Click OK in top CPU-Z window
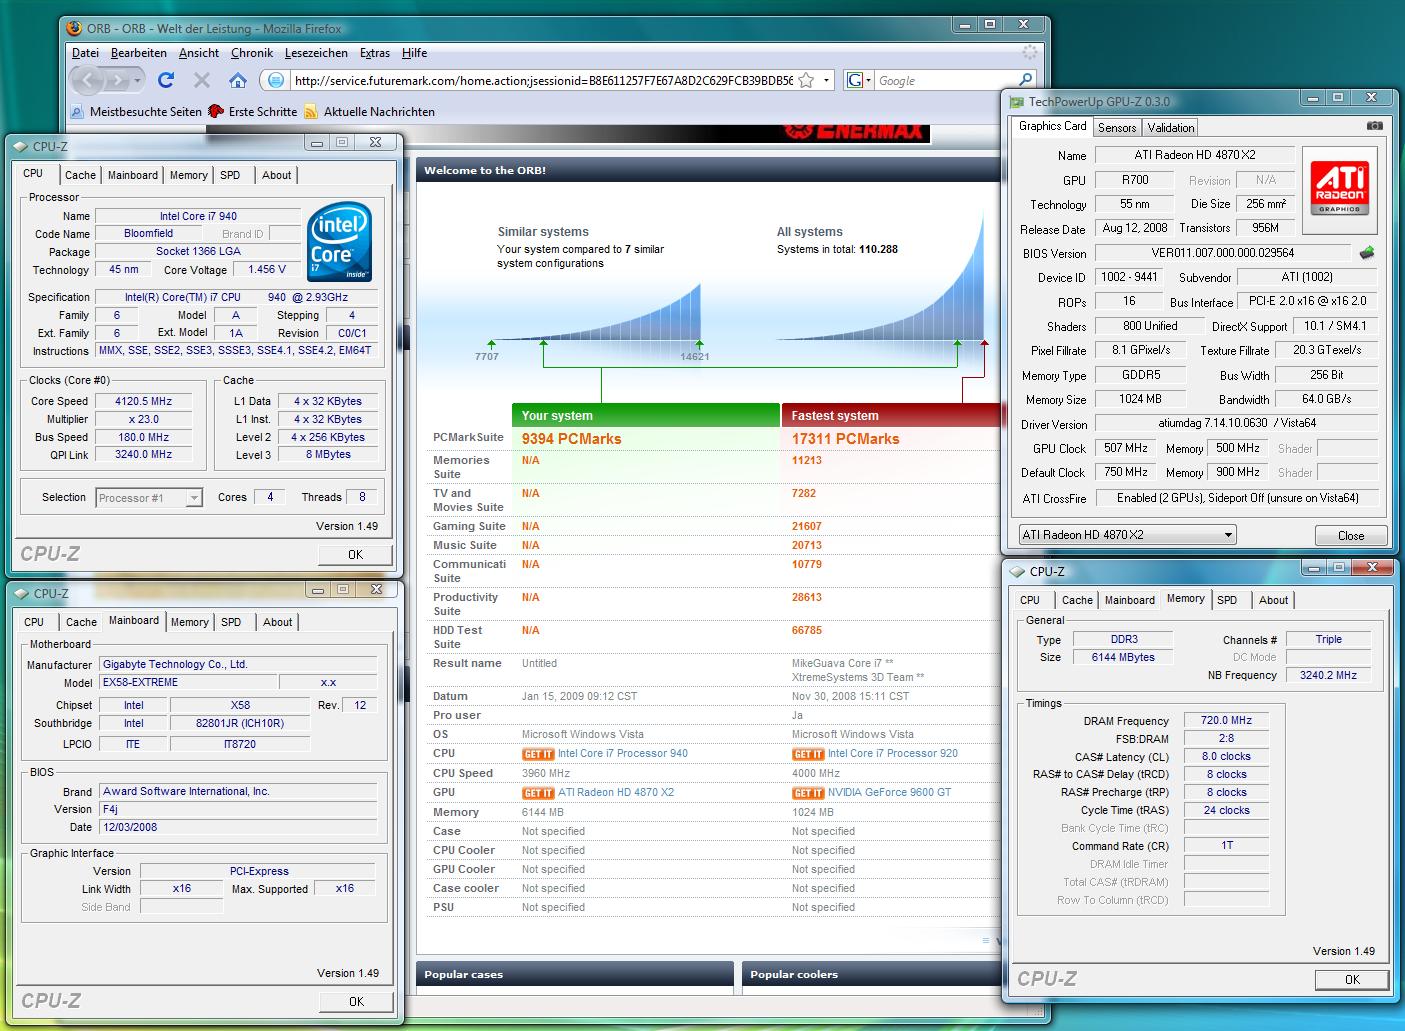1405x1031 pixels. tap(355, 554)
